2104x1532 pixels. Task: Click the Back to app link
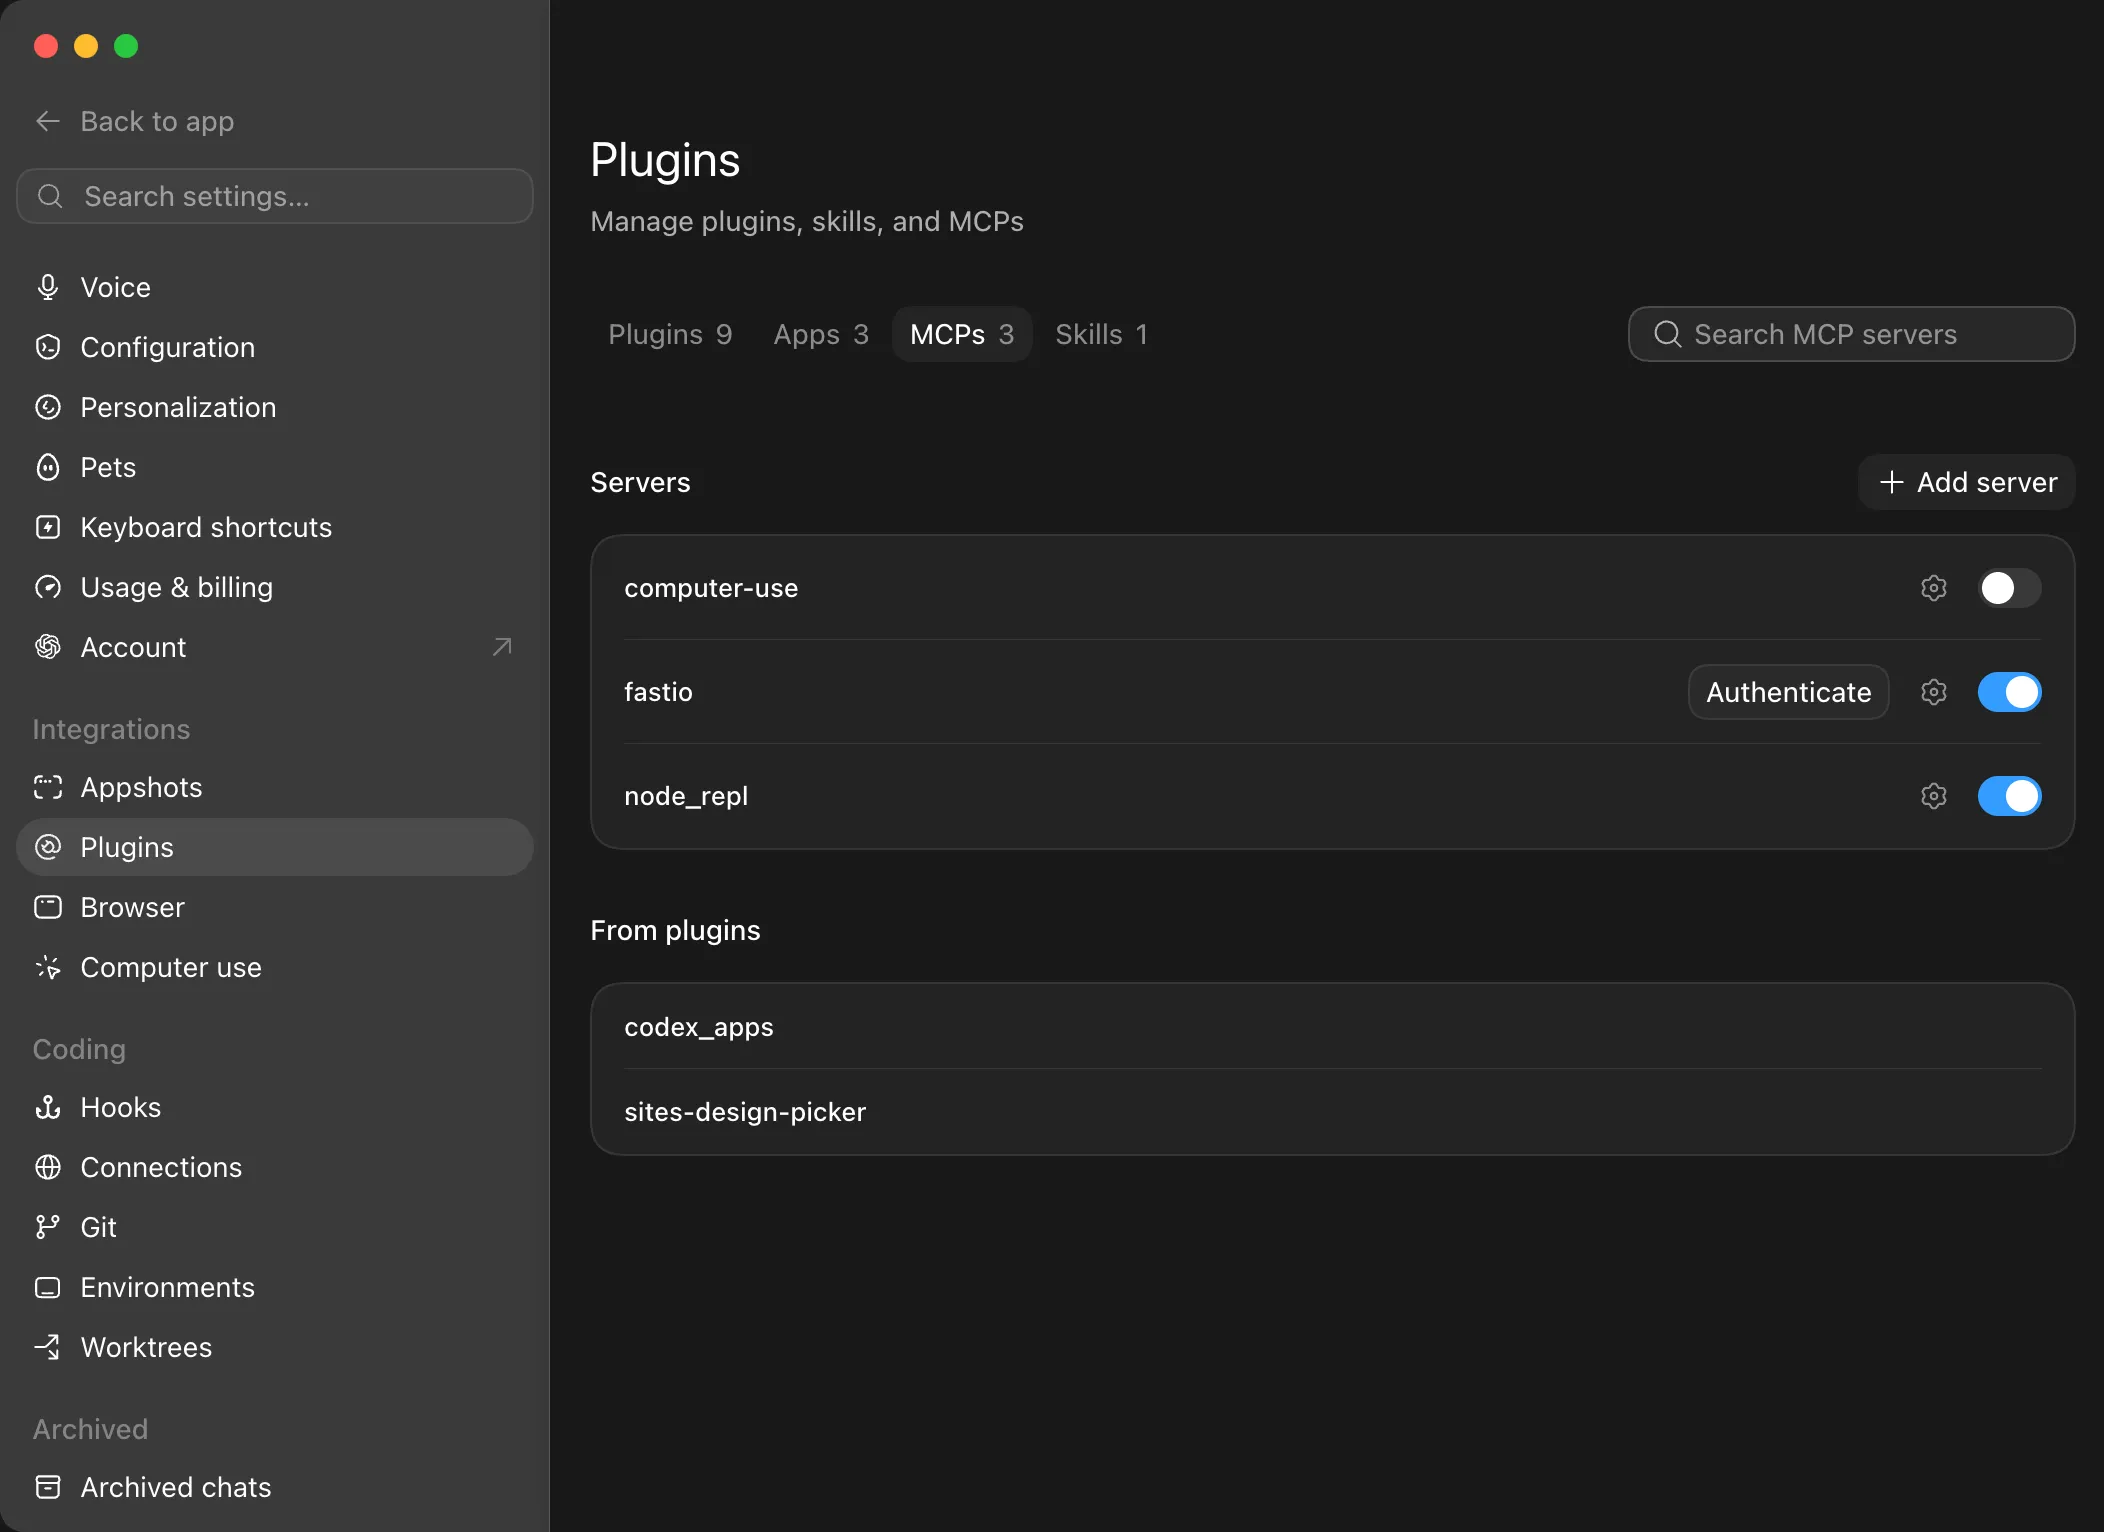click(x=135, y=121)
